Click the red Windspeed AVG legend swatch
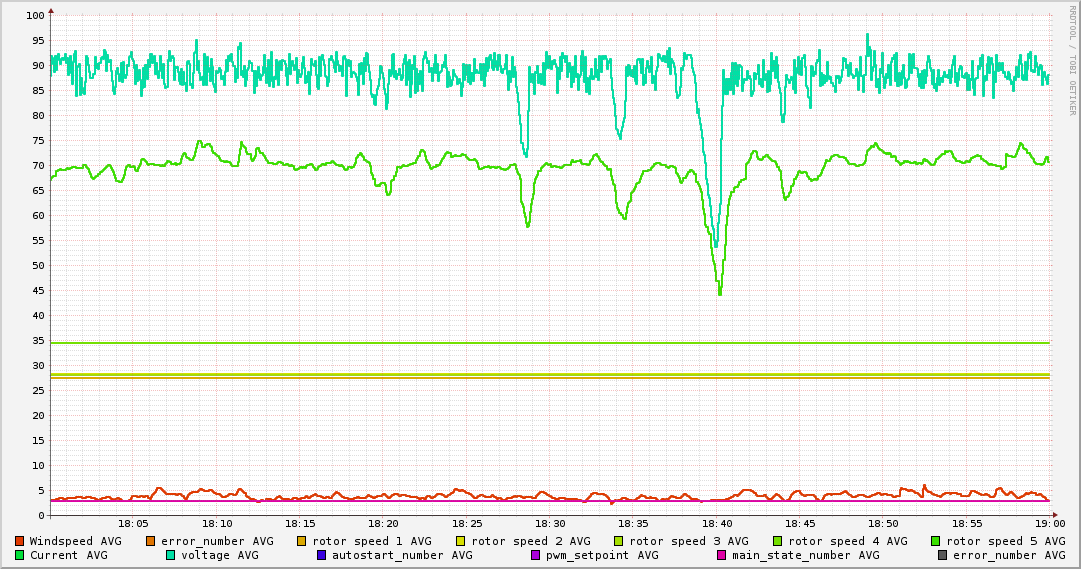The width and height of the screenshot is (1081, 569). (19, 541)
